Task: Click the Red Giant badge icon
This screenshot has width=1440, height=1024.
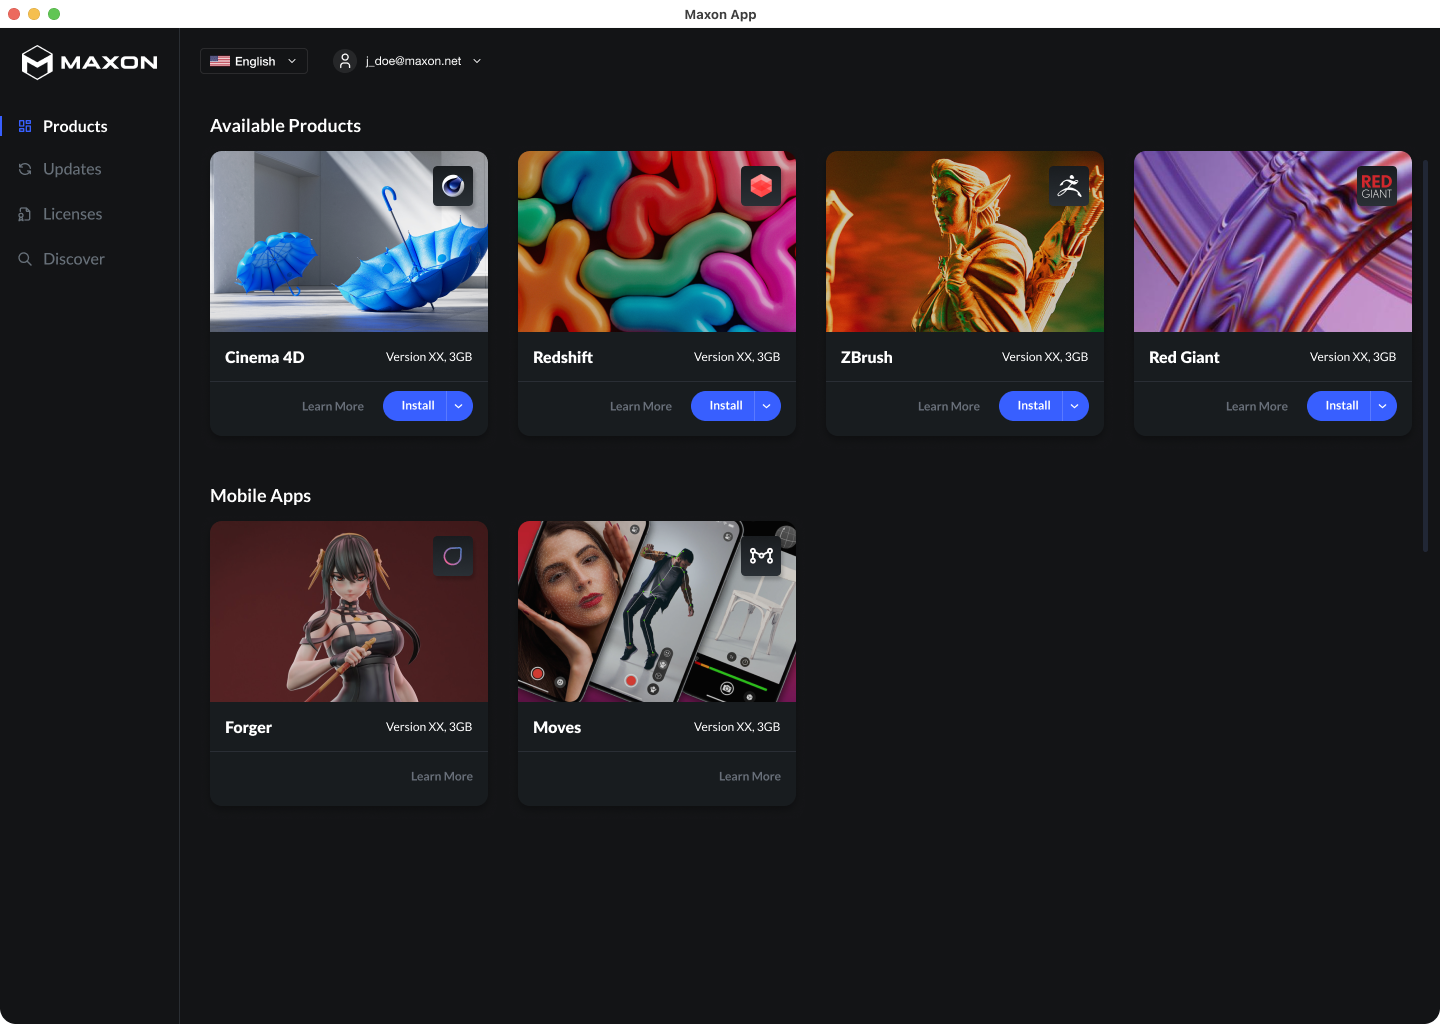Action: pos(1377,186)
